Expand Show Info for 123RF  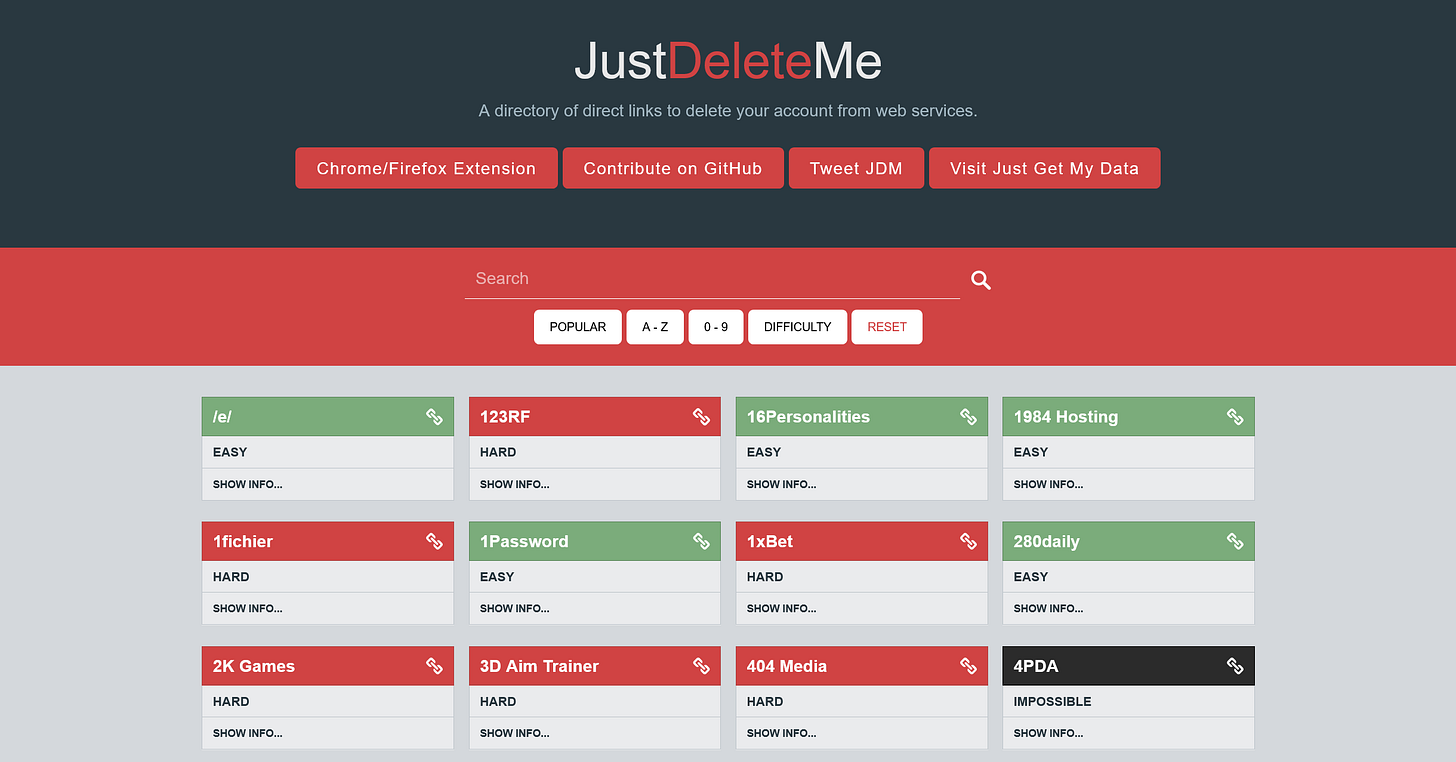pyautogui.click(x=515, y=484)
